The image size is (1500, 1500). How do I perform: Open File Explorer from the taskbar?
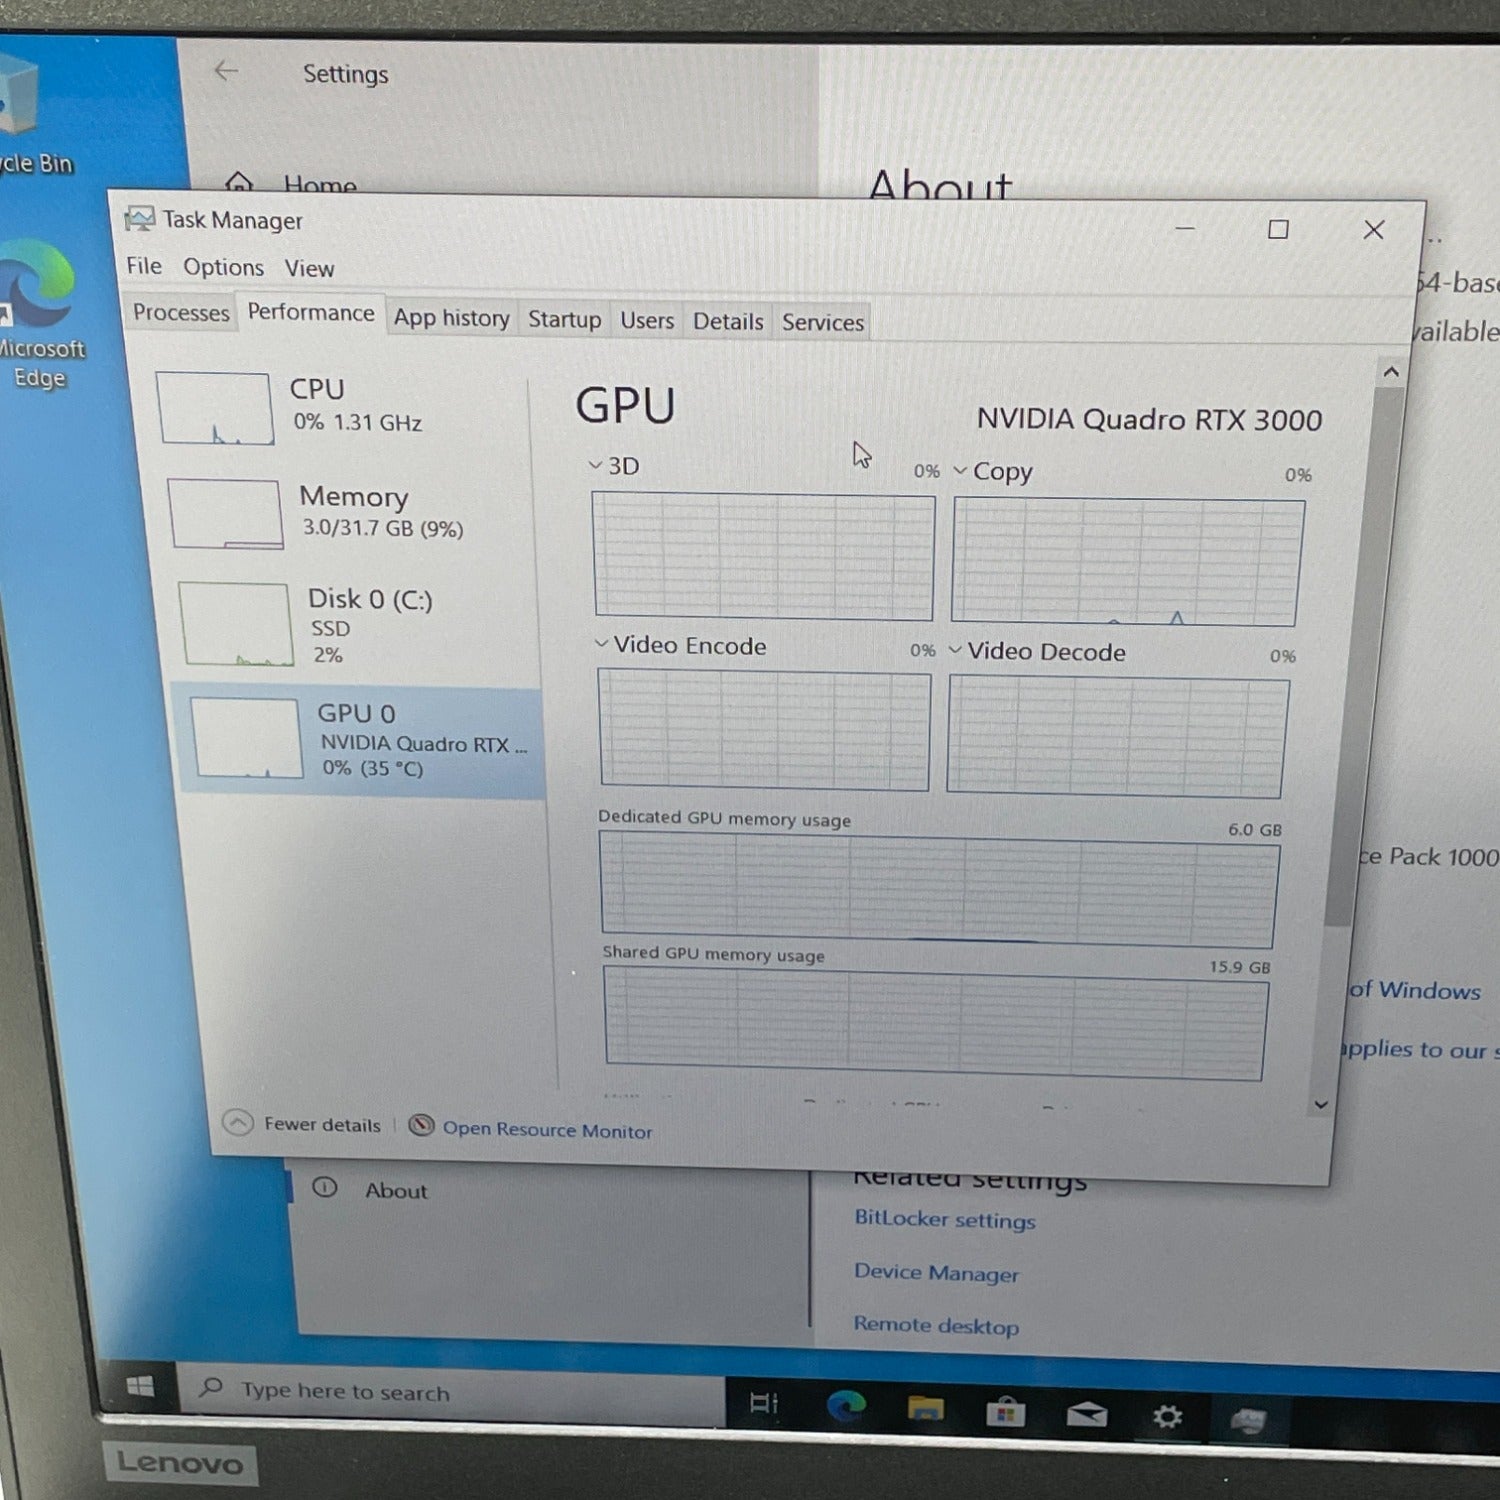pyautogui.click(x=926, y=1410)
